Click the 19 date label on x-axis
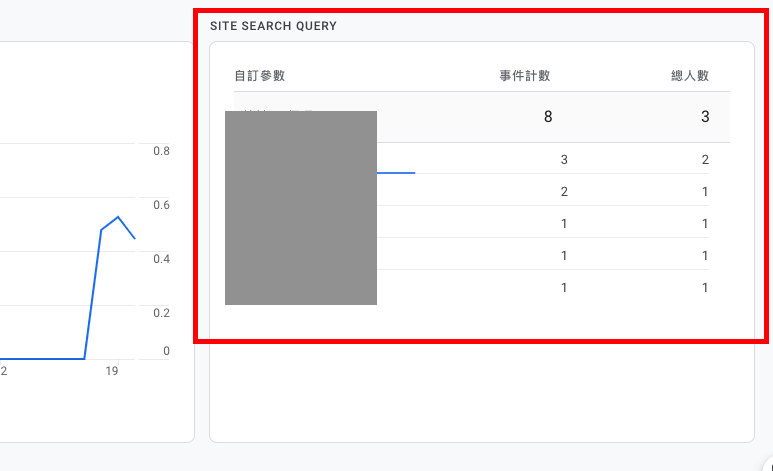 tap(112, 372)
